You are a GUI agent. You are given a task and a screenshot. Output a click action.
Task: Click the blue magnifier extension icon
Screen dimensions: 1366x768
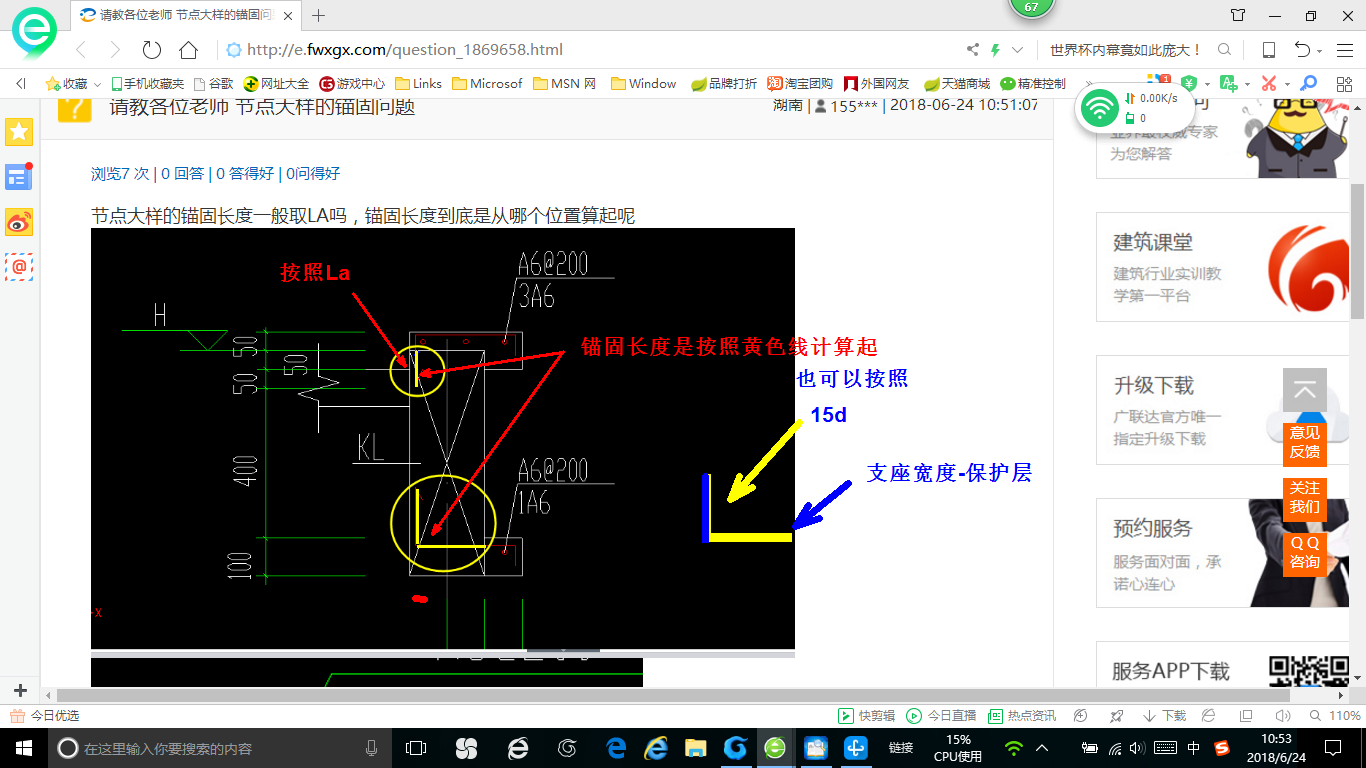1307,84
